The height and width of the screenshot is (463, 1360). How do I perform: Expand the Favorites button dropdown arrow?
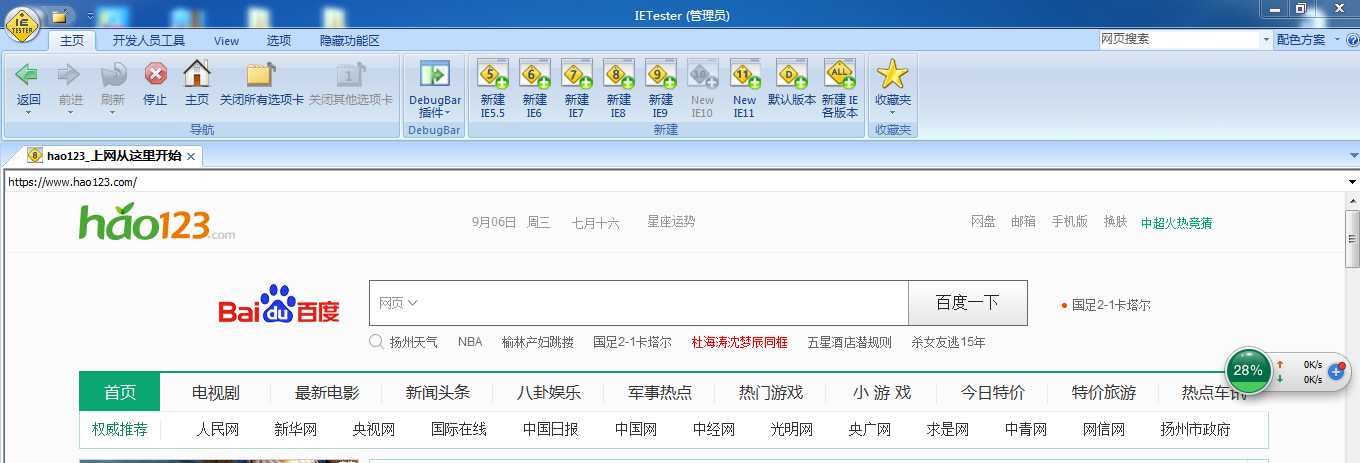tap(892, 112)
